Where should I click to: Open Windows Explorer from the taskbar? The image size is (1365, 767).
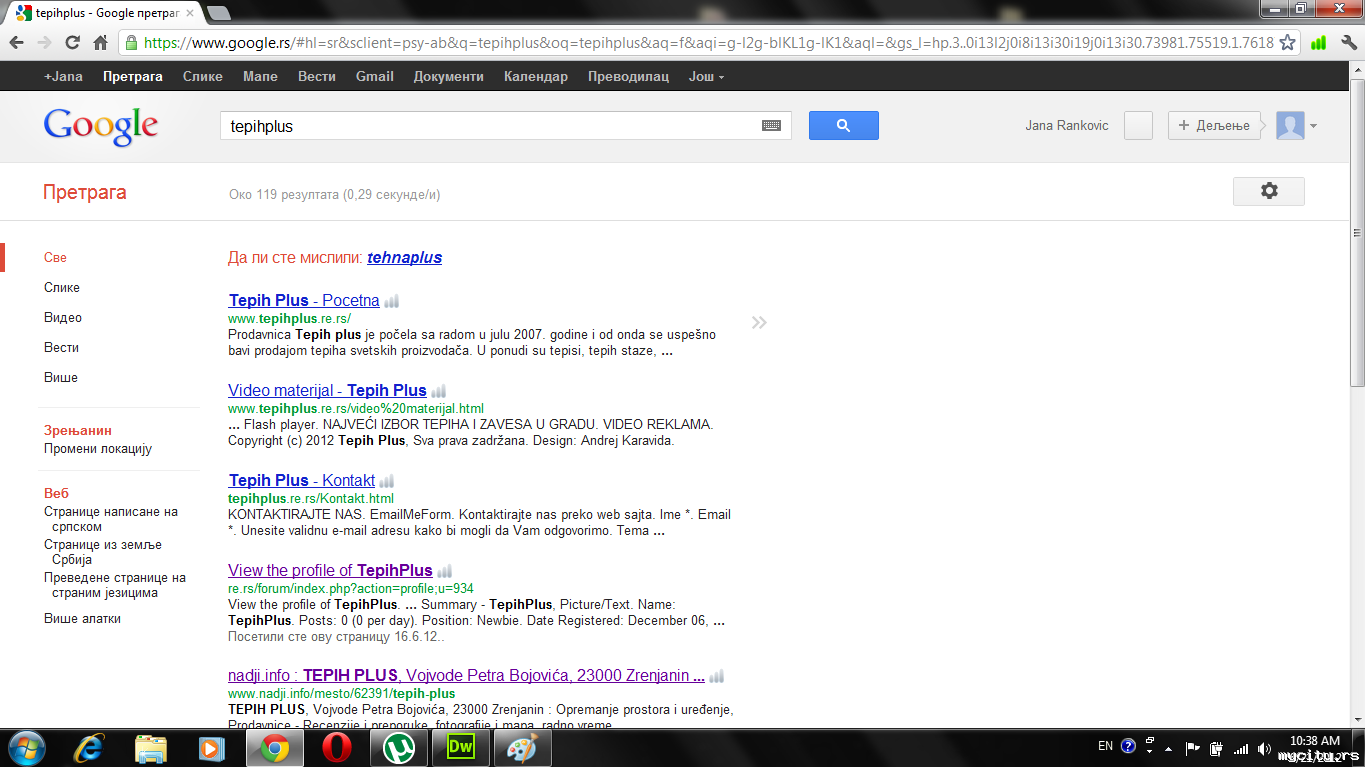(x=151, y=748)
